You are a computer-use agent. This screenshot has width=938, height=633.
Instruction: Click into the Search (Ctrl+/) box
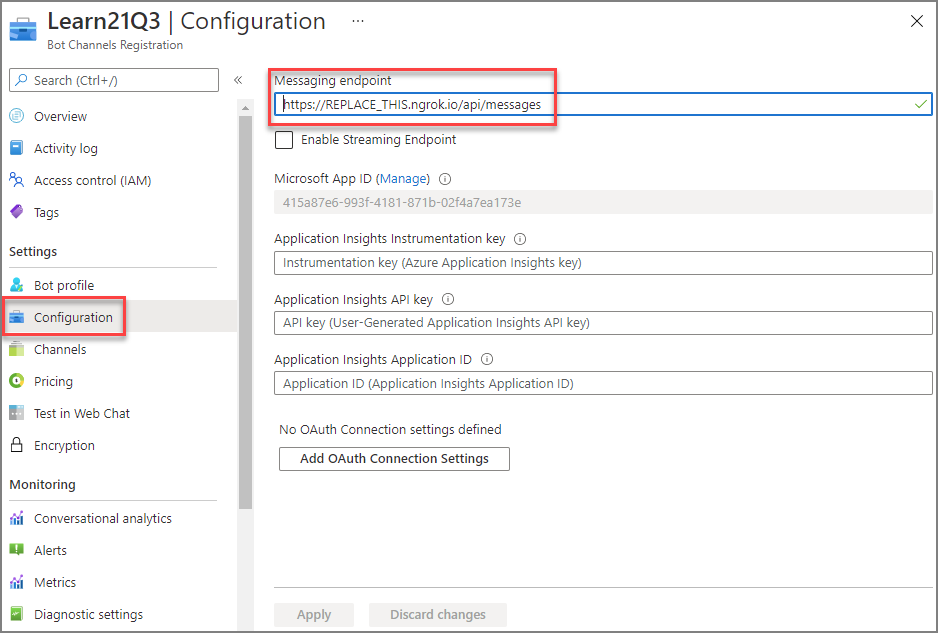(114, 80)
